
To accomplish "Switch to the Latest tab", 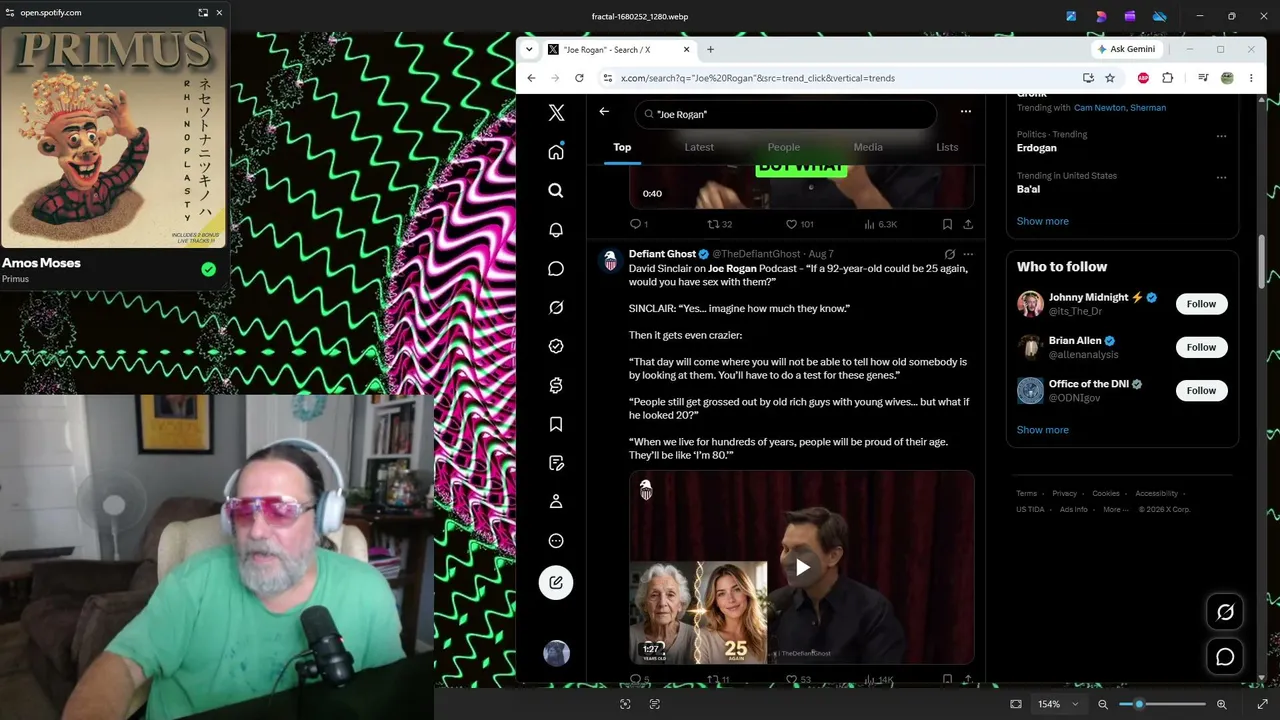I will (699, 147).
